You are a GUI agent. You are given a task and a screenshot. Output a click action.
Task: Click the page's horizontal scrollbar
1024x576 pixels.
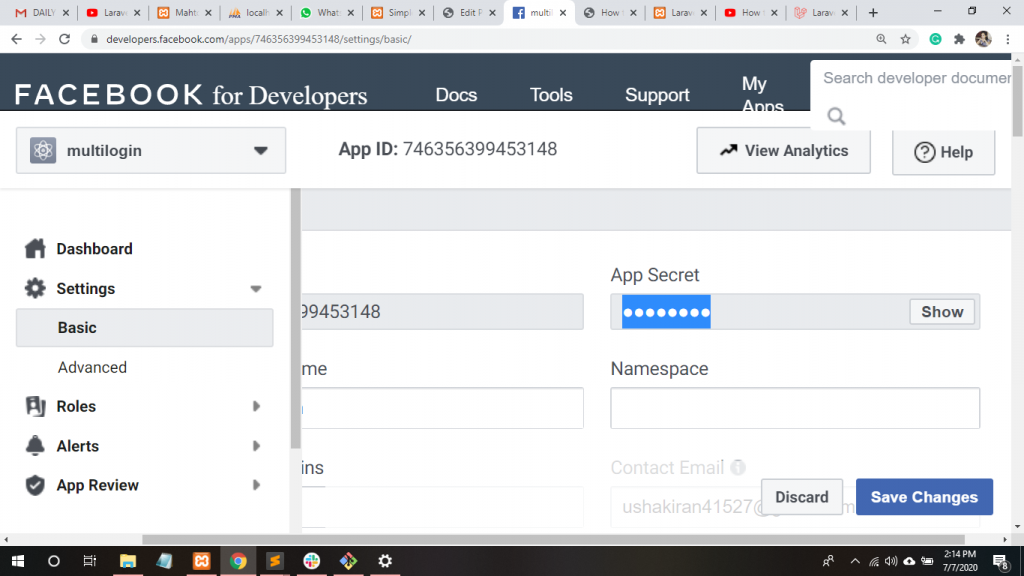(x=553, y=539)
